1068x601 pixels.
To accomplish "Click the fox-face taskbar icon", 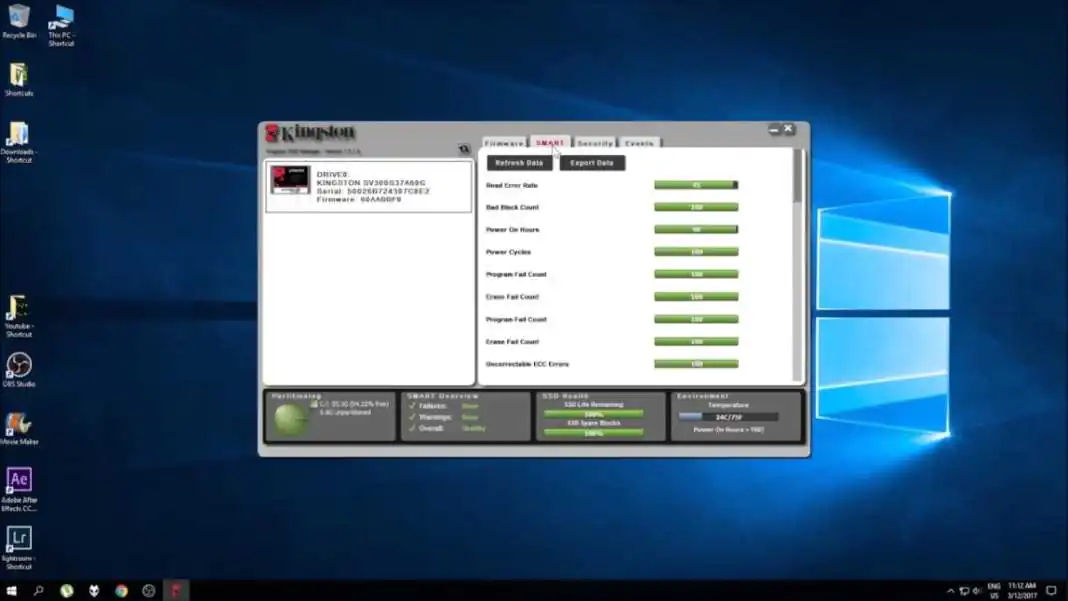I will (94, 591).
